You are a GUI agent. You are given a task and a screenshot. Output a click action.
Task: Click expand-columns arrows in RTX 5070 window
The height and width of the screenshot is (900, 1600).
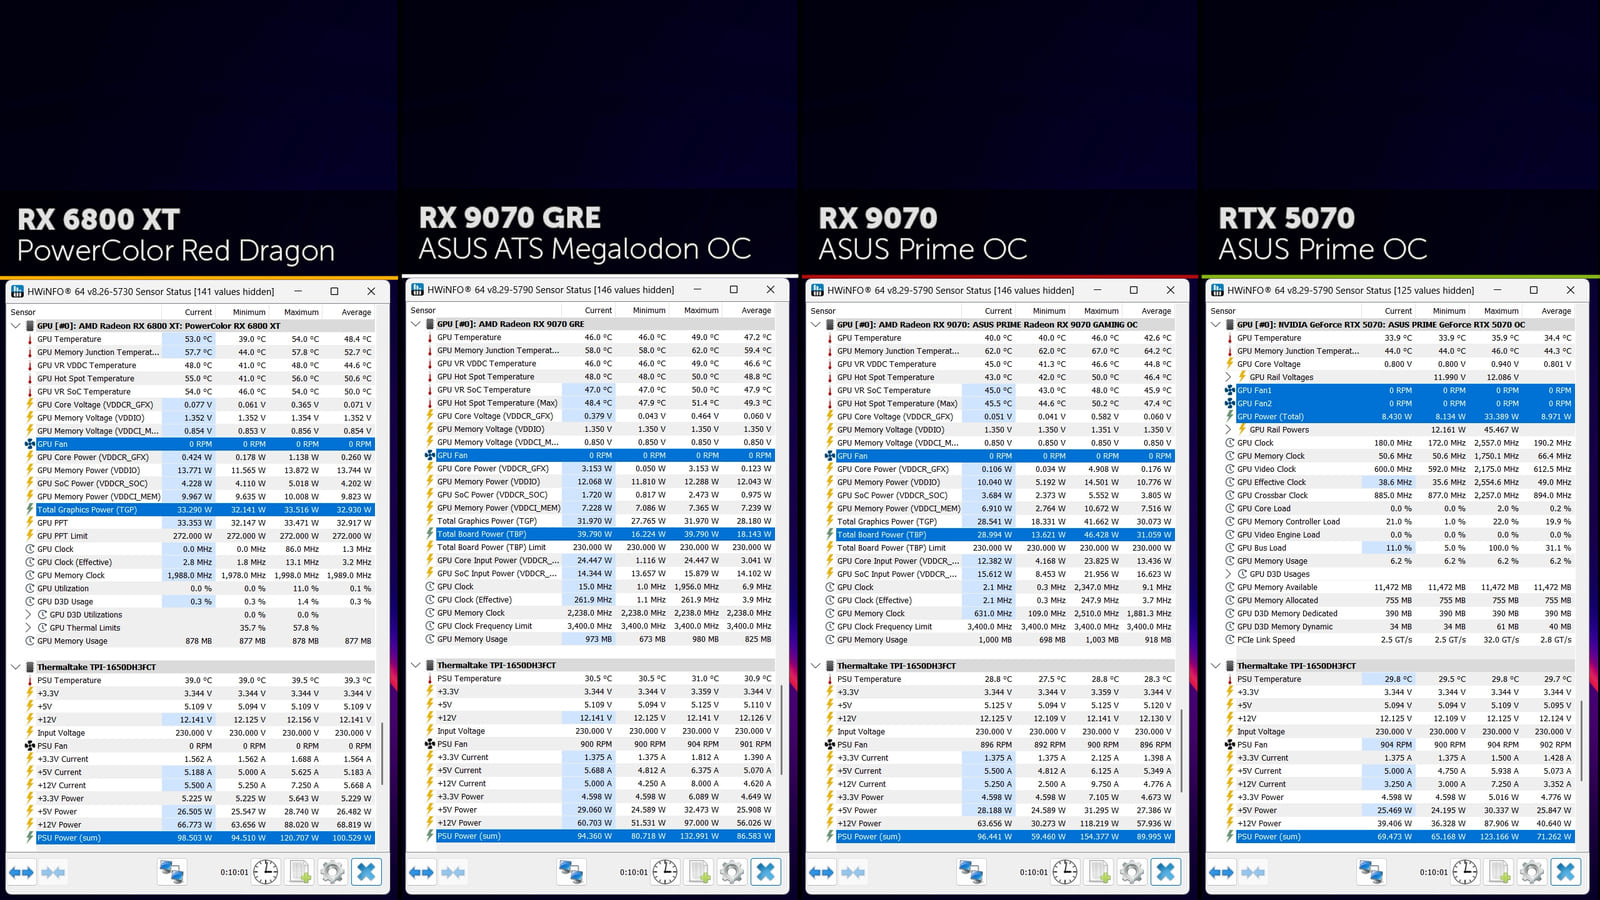[1221, 872]
